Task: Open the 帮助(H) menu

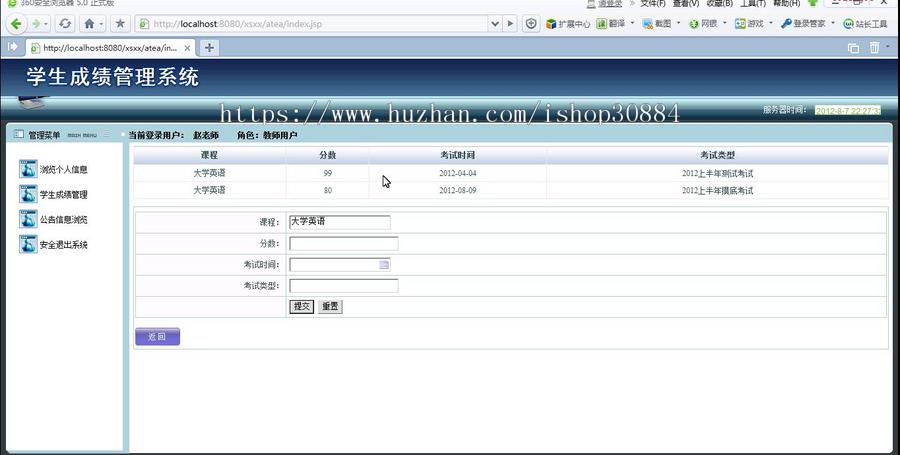Action: (786, 3)
